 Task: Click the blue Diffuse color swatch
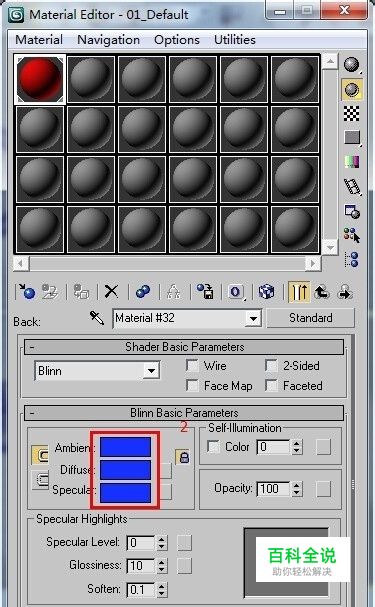[x=125, y=470]
